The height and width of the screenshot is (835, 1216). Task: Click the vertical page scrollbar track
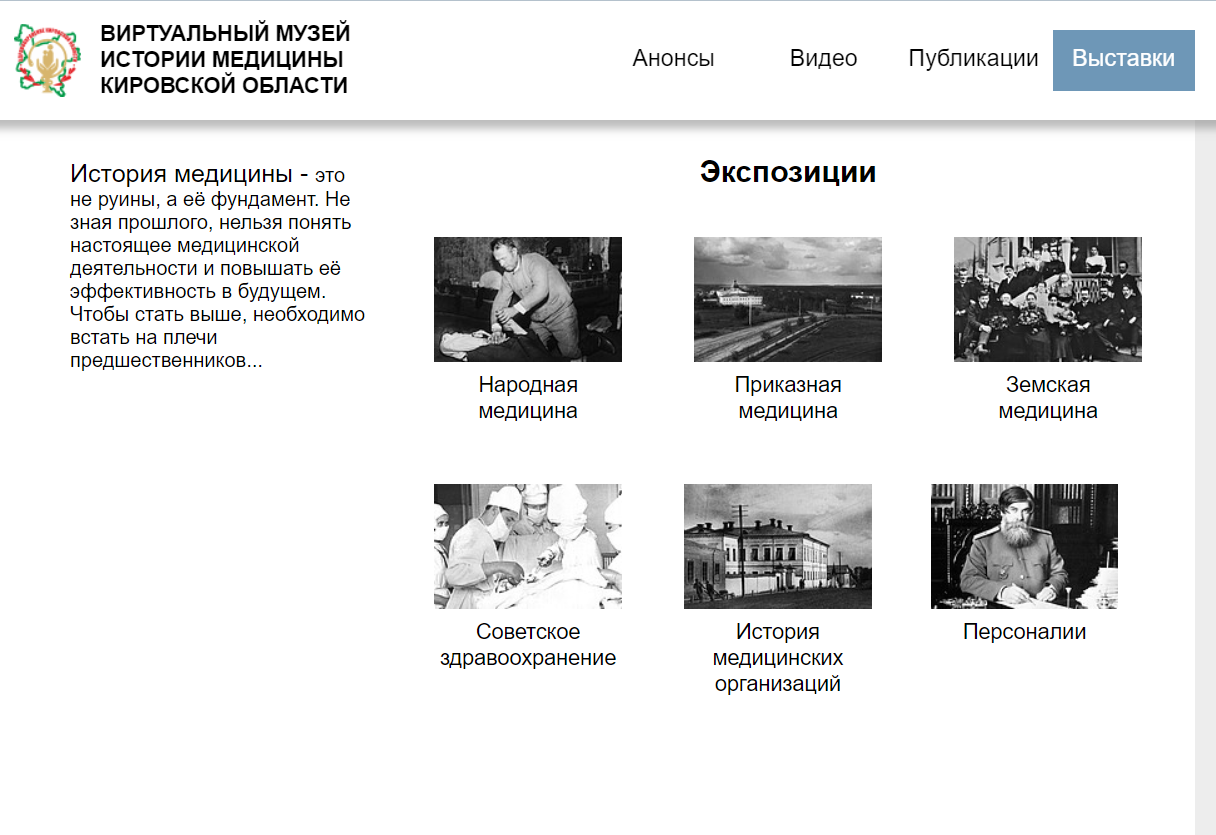1205,480
